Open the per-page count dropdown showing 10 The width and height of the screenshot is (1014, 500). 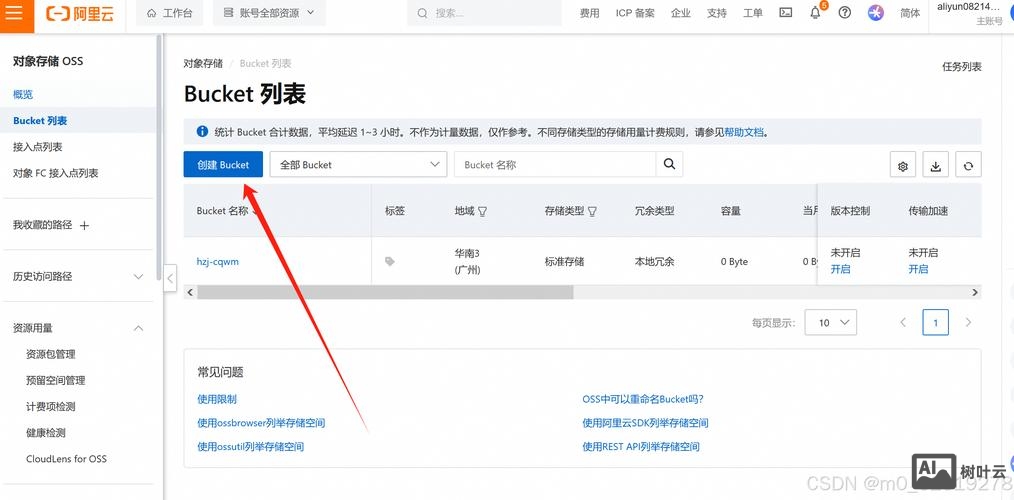click(x=830, y=322)
